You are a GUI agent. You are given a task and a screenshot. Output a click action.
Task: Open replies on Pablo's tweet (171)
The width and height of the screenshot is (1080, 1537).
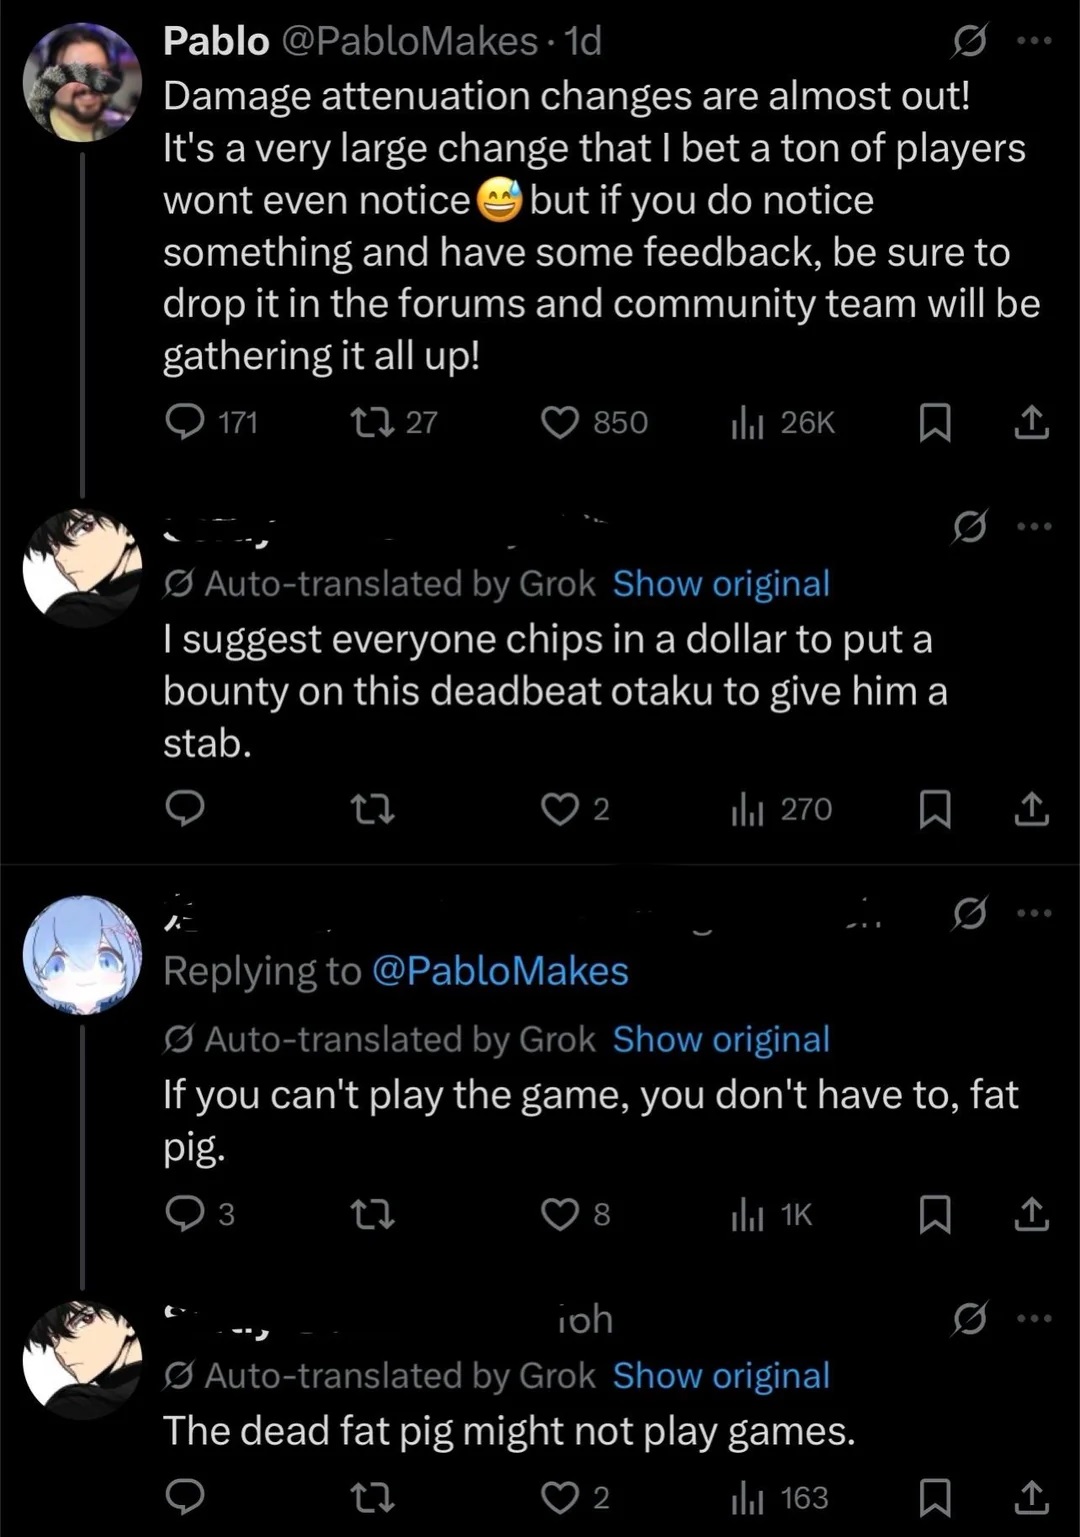coord(185,423)
